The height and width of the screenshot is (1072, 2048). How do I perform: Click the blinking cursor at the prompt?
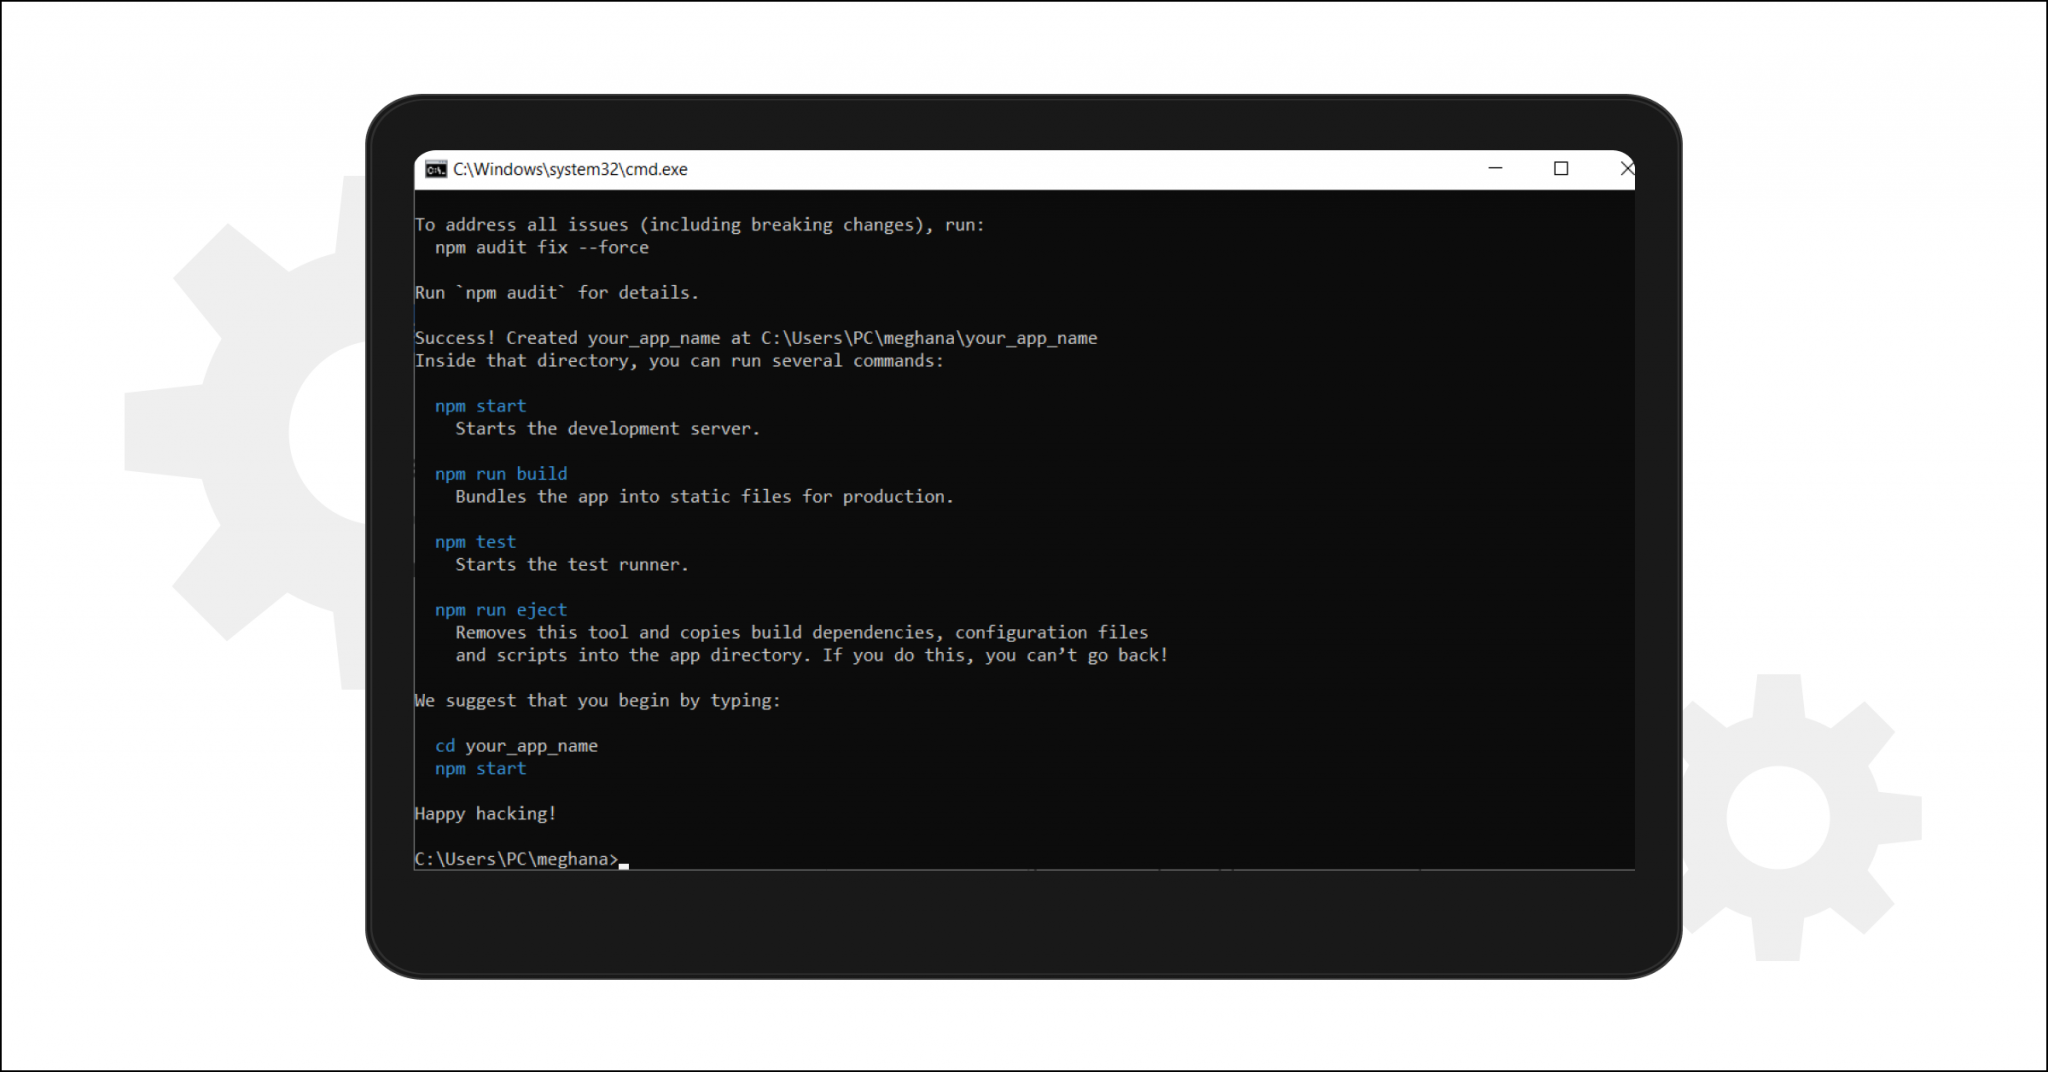(624, 862)
